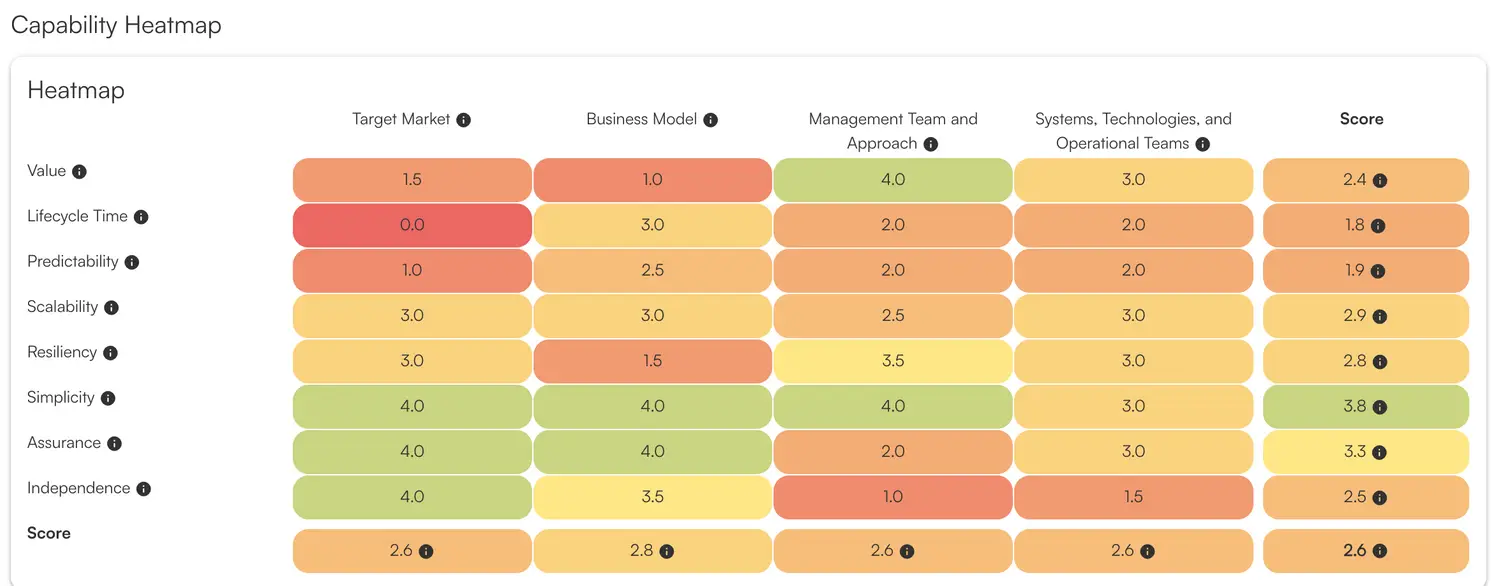Click the Target Market column header
1500x586 pixels.
(x=401, y=119)
